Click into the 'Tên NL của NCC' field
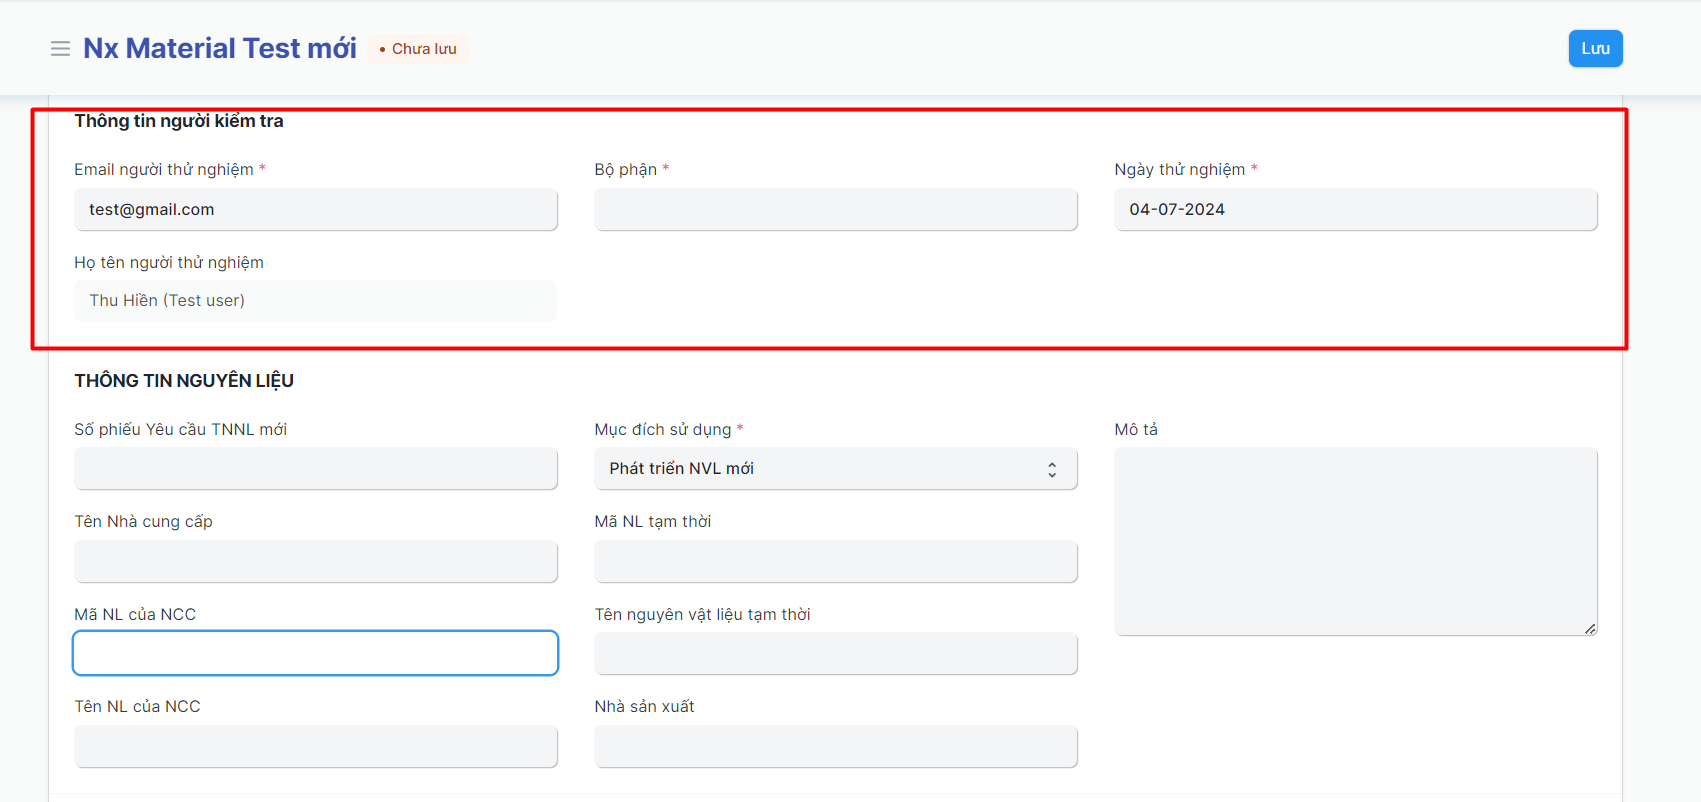Viewport: 1701px width, 802px height. 315,747
